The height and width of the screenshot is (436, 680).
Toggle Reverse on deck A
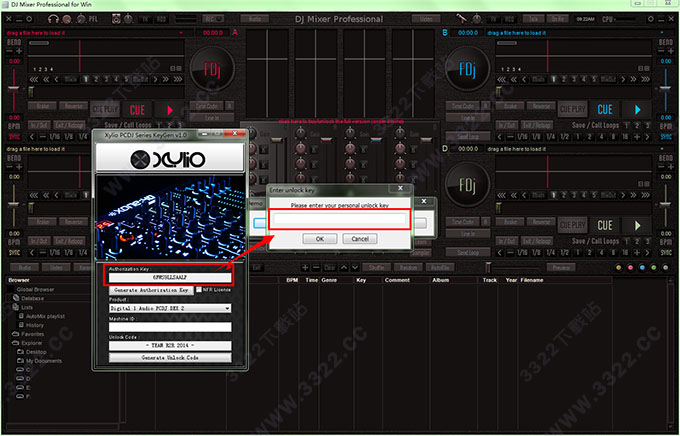pos(74,106)
